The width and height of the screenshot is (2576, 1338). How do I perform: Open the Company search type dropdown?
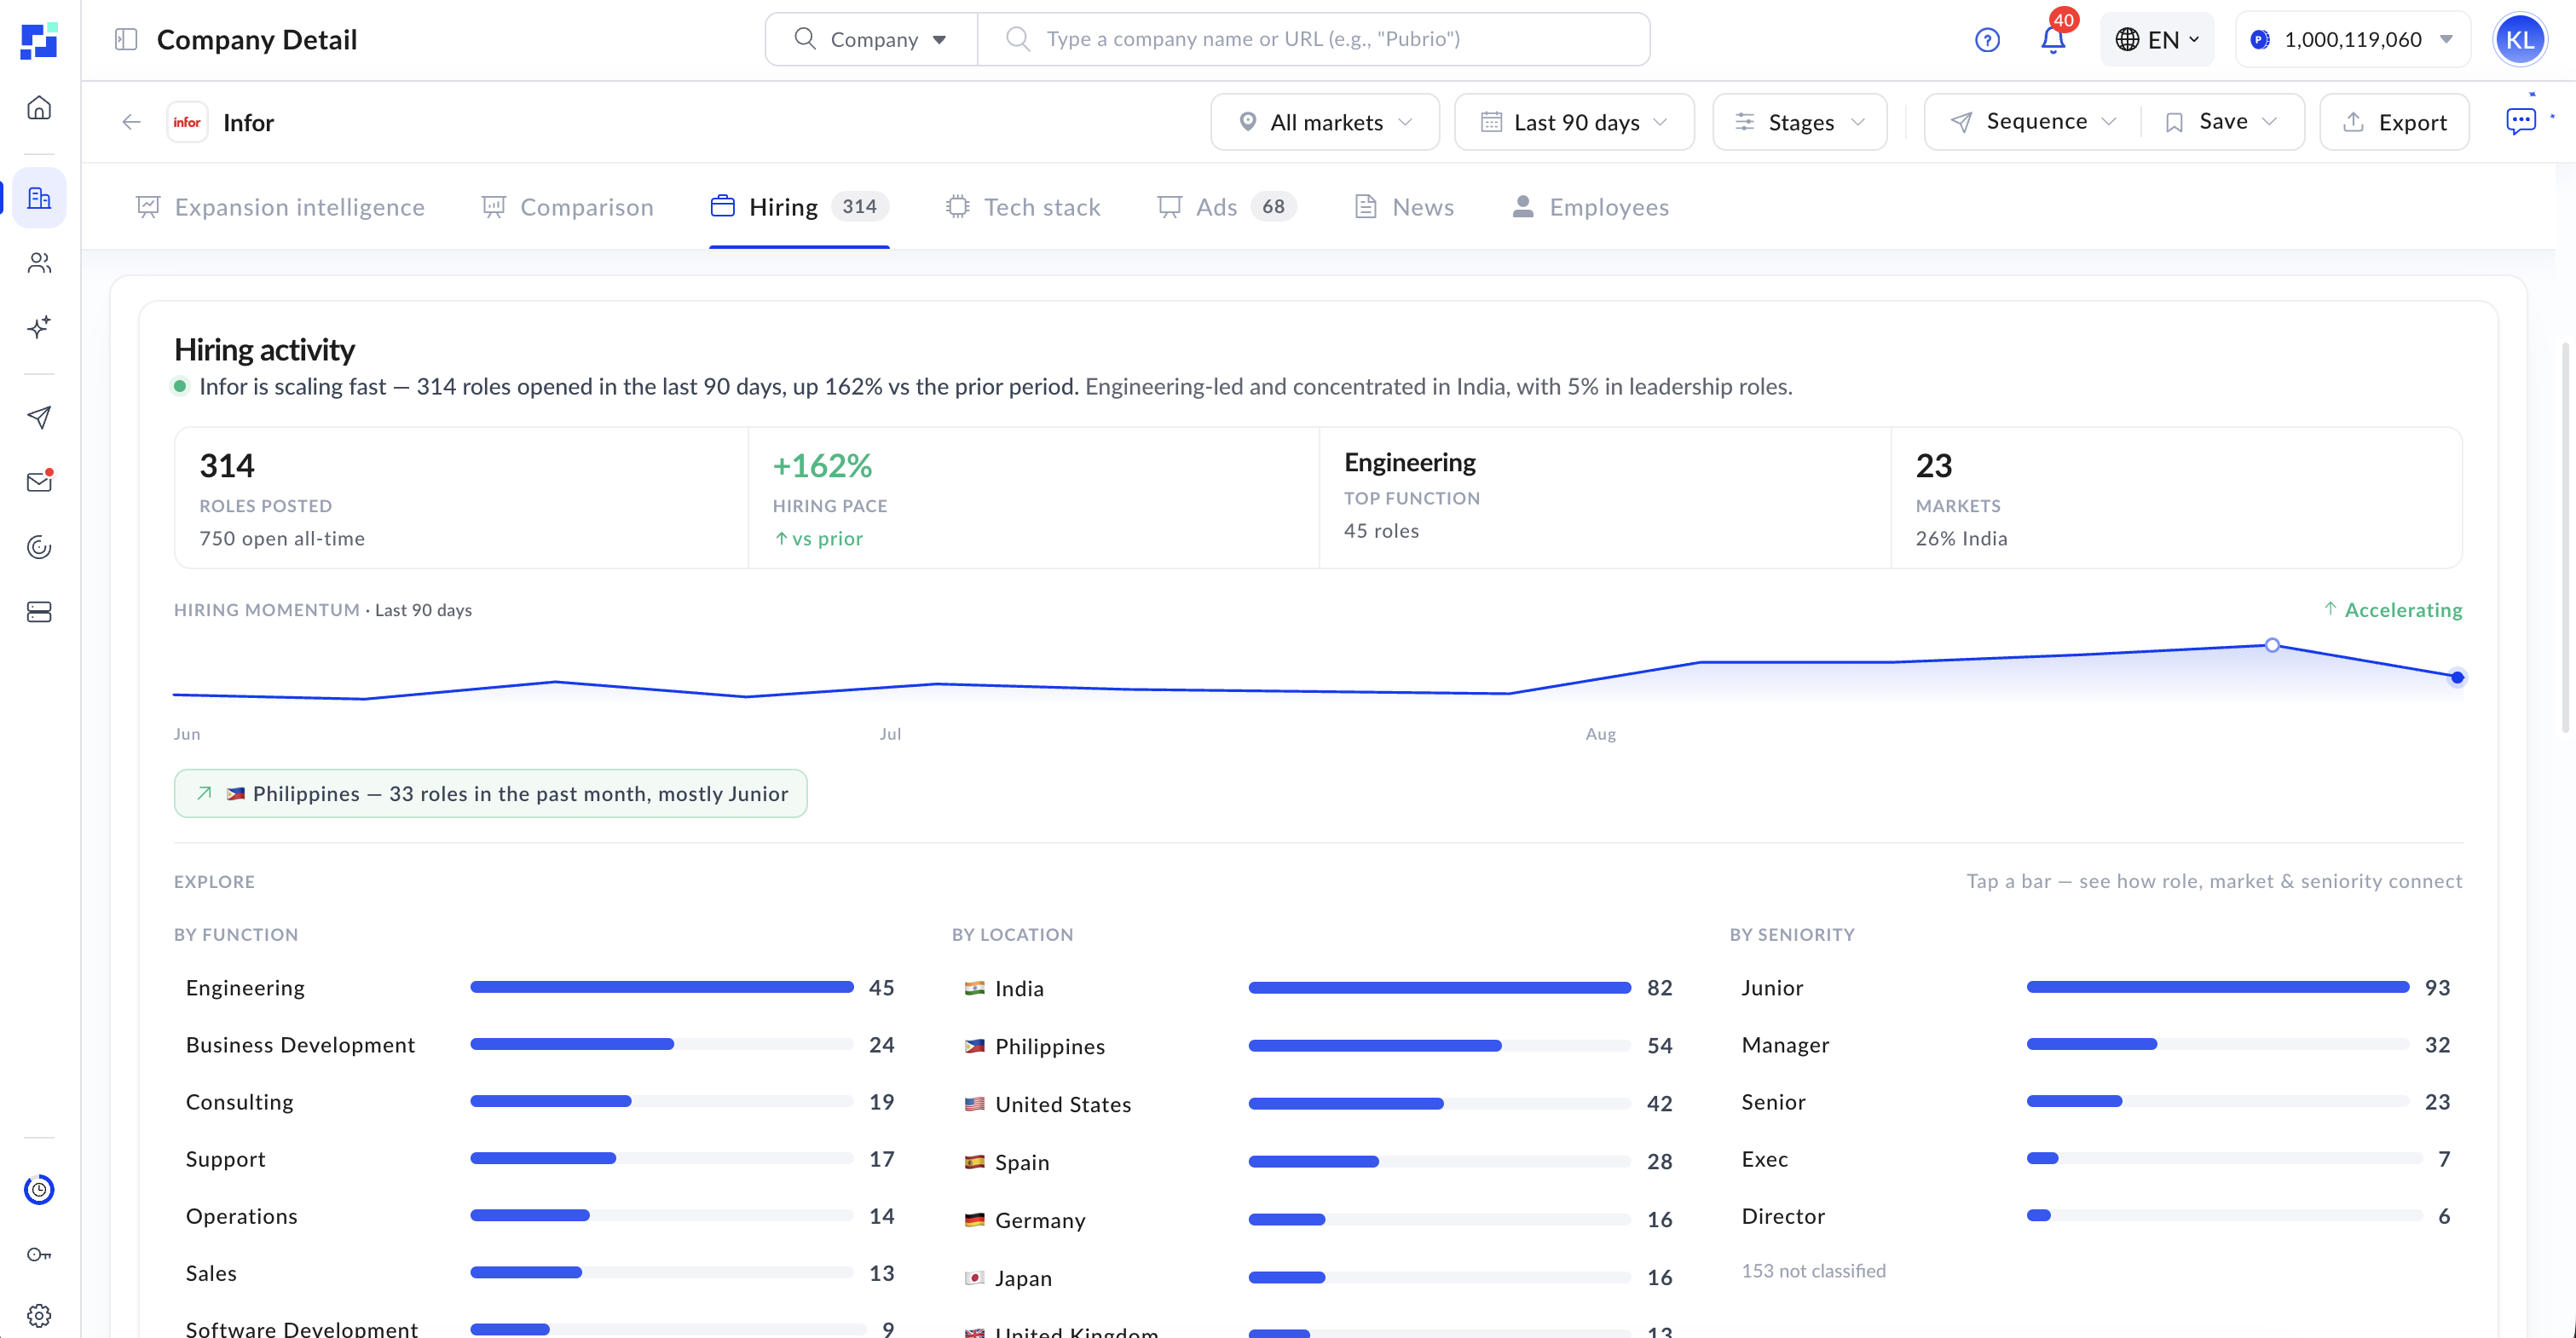click(871, 39)
